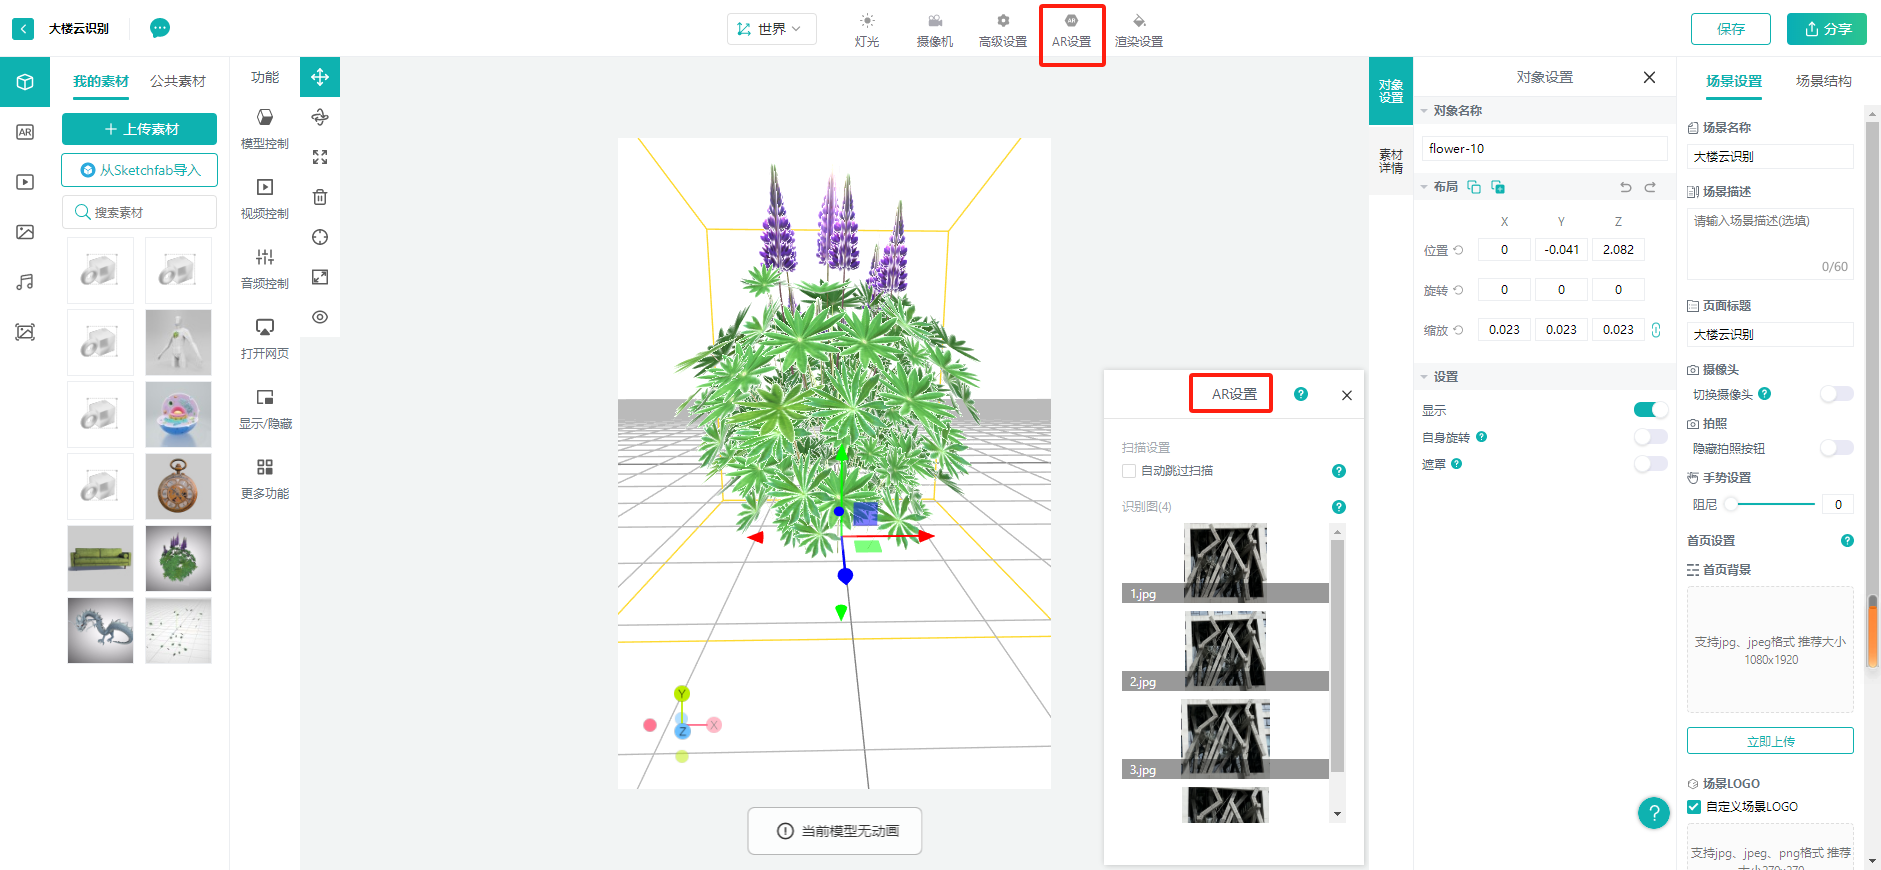The width and height of the screenshot is (1881, 870).
Task: Check the 自动跳过扫描 checkbox
Action: tap(1129, 471)
